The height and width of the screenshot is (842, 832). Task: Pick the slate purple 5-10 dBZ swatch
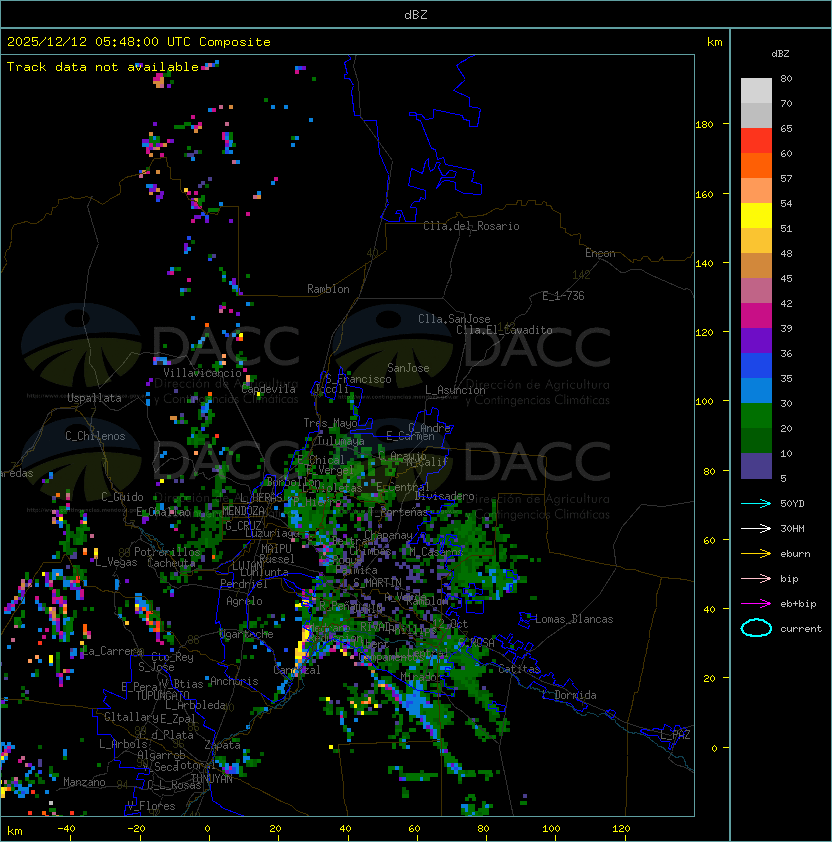756,466
